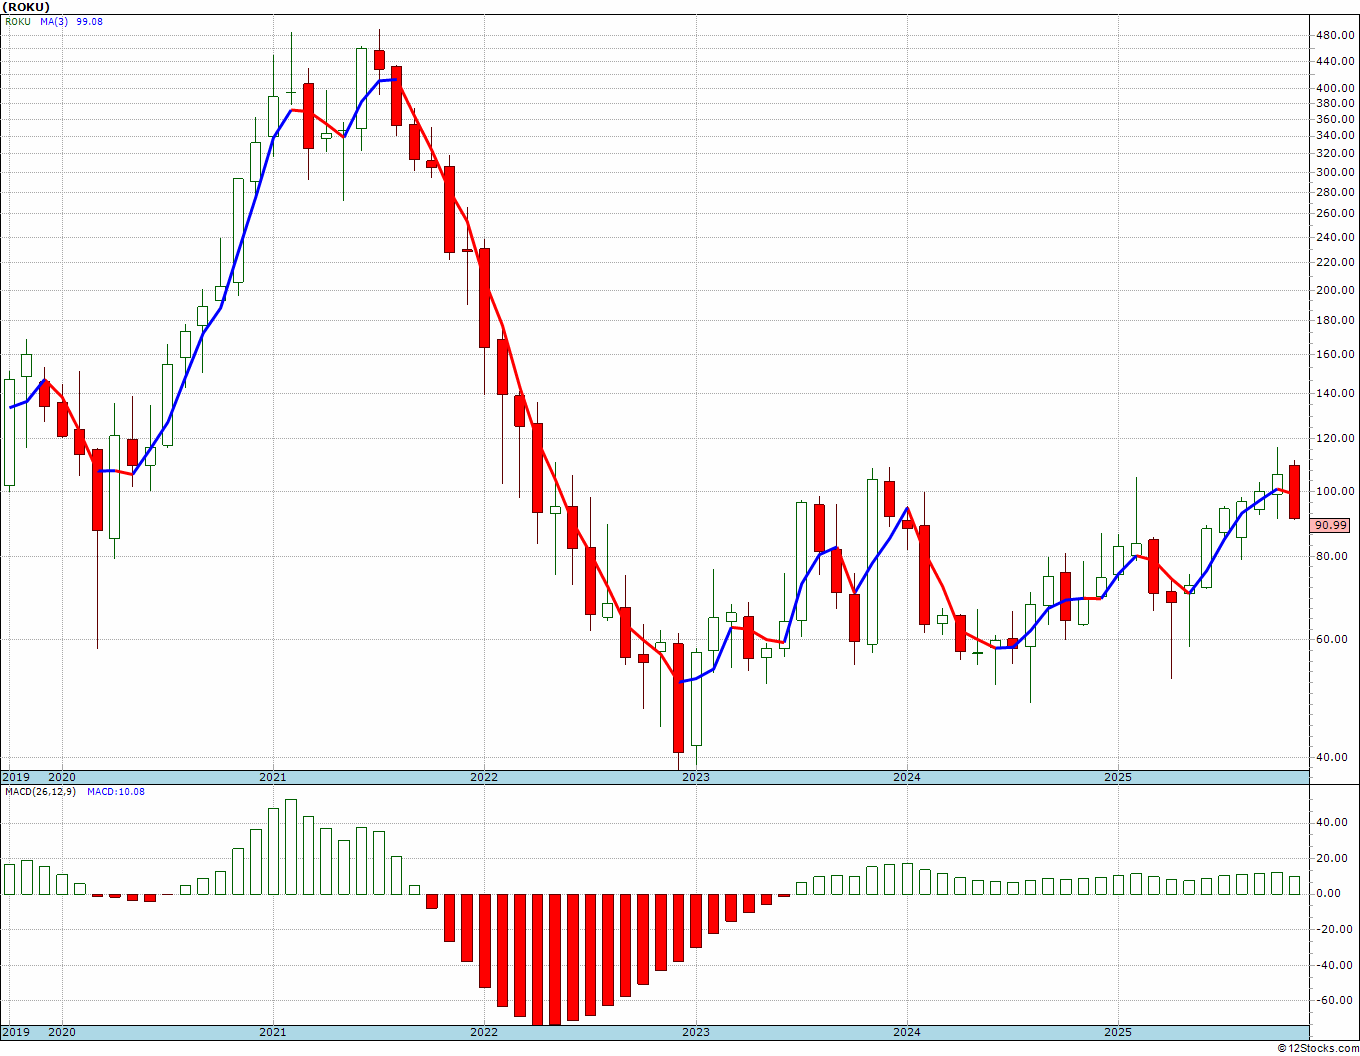Viewport: 1360px width, 1056px height.
Task: Click the 300.00 price axis label
Action: click(x=1337, y=172)
